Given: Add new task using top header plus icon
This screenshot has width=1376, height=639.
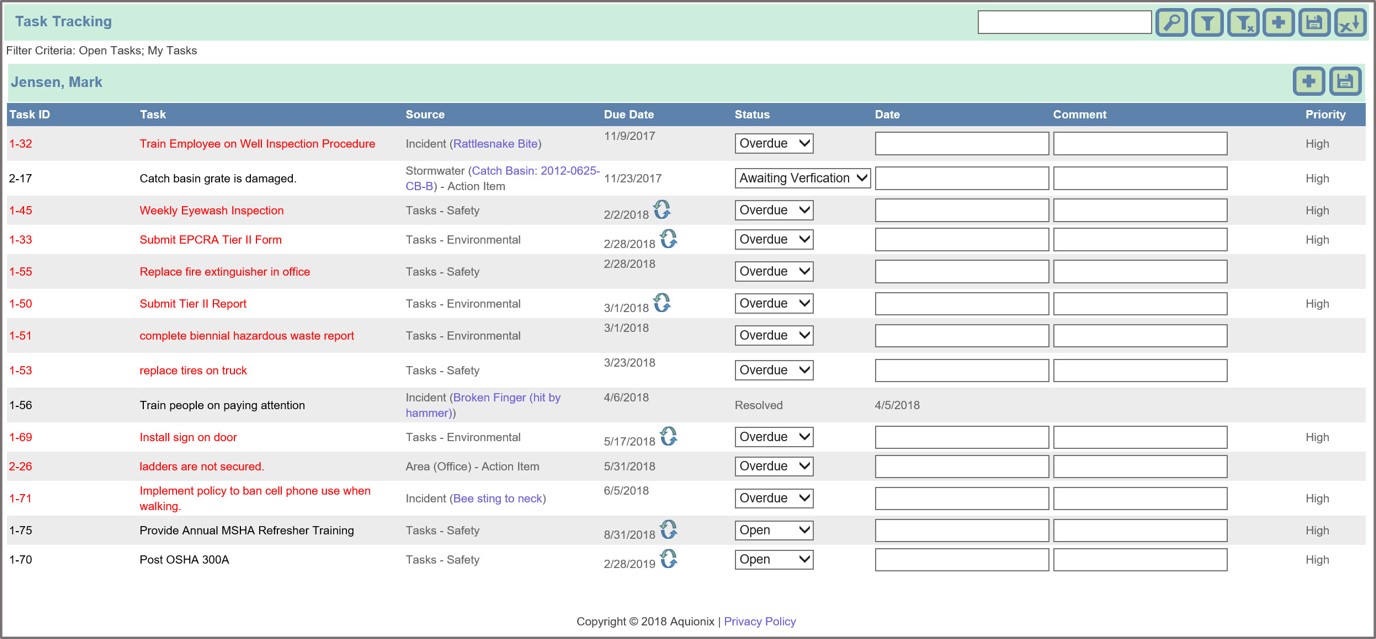Looking at the screenshot, I should pos(1279,22).
